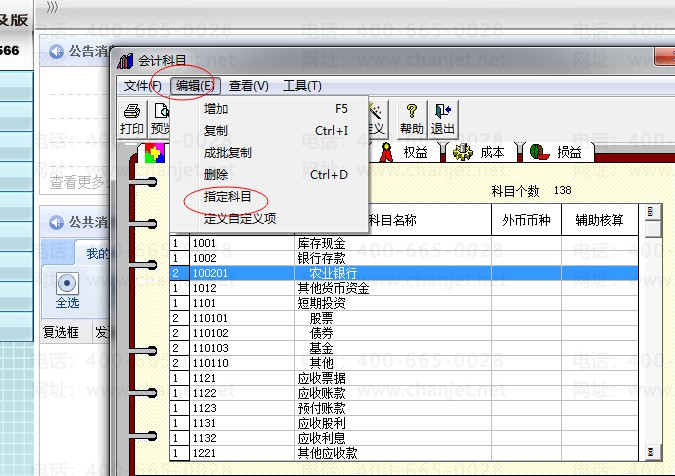
Task: Click the 退出 exit door icon
Action: point(443,111)
